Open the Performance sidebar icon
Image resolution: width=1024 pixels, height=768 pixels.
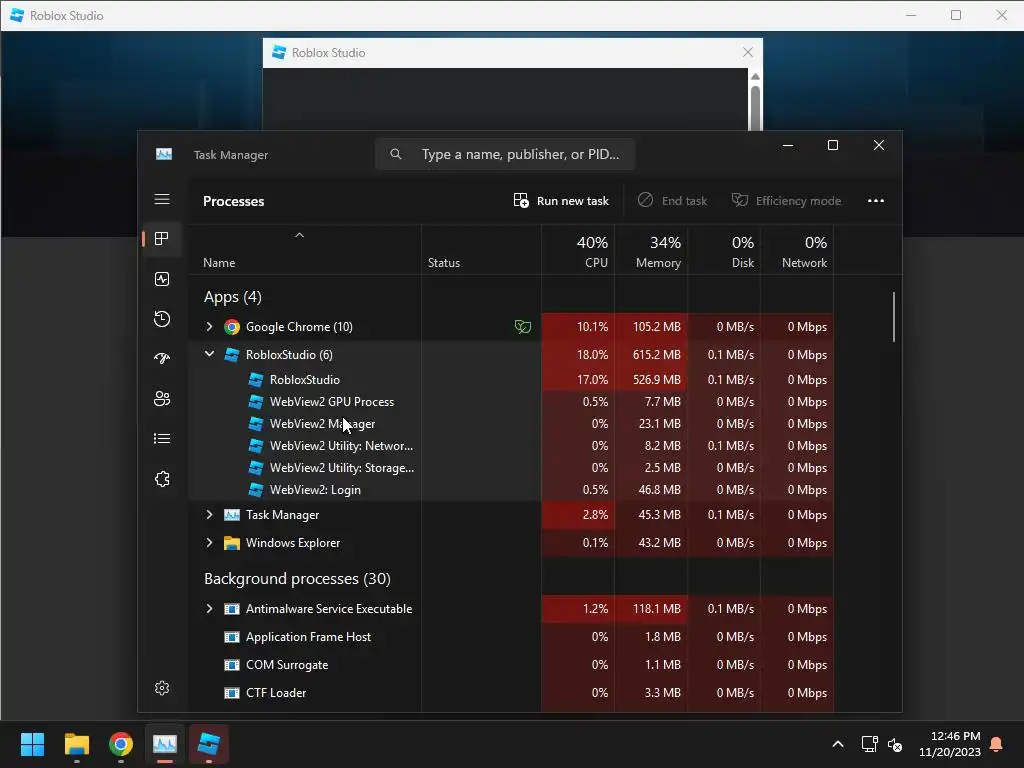coord(162,280)
